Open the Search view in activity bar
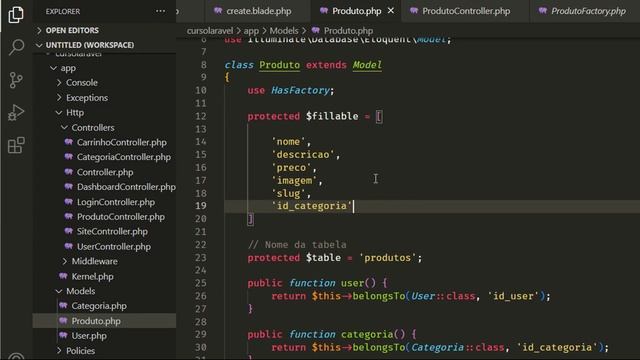The width and height of the screenshot is (640, 360). (x=16, y=47)
